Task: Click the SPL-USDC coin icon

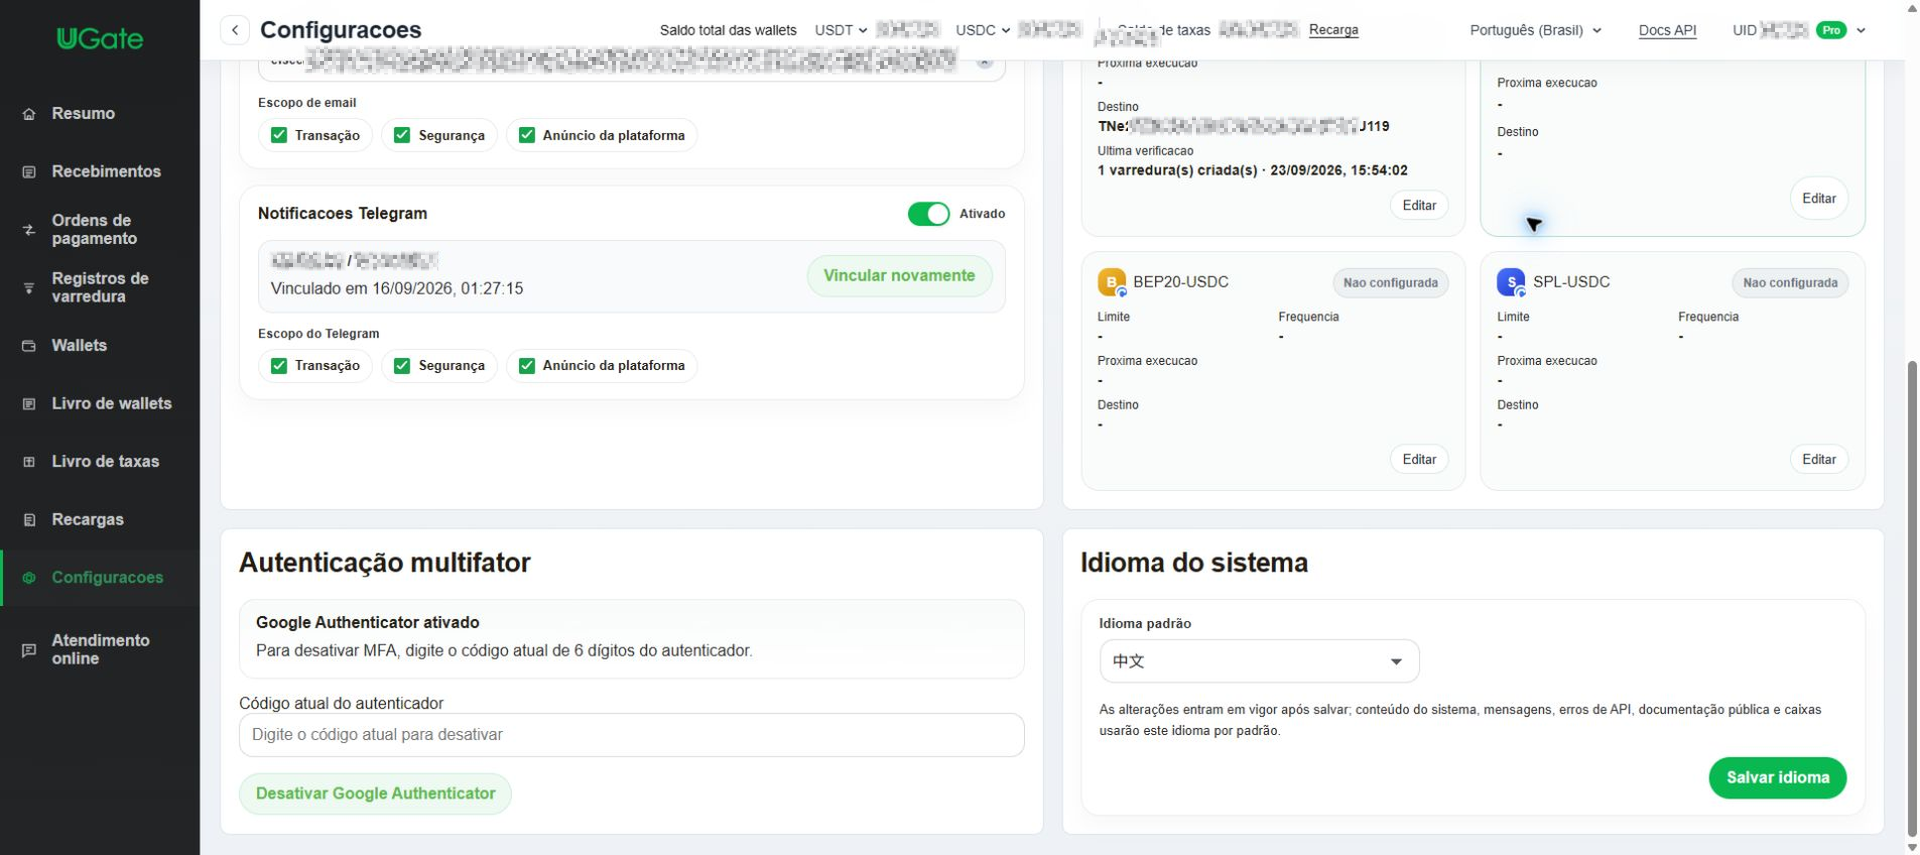Action: coord(1511,283)
